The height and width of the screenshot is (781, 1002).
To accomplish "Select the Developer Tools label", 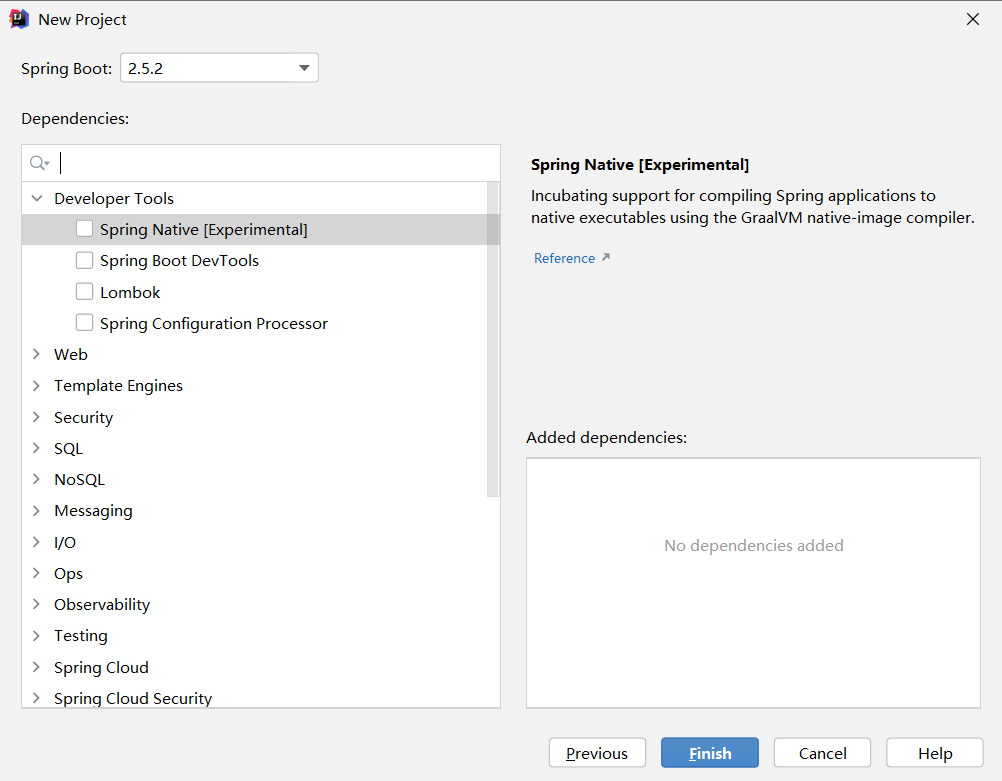I will click(x=114, y=199).
